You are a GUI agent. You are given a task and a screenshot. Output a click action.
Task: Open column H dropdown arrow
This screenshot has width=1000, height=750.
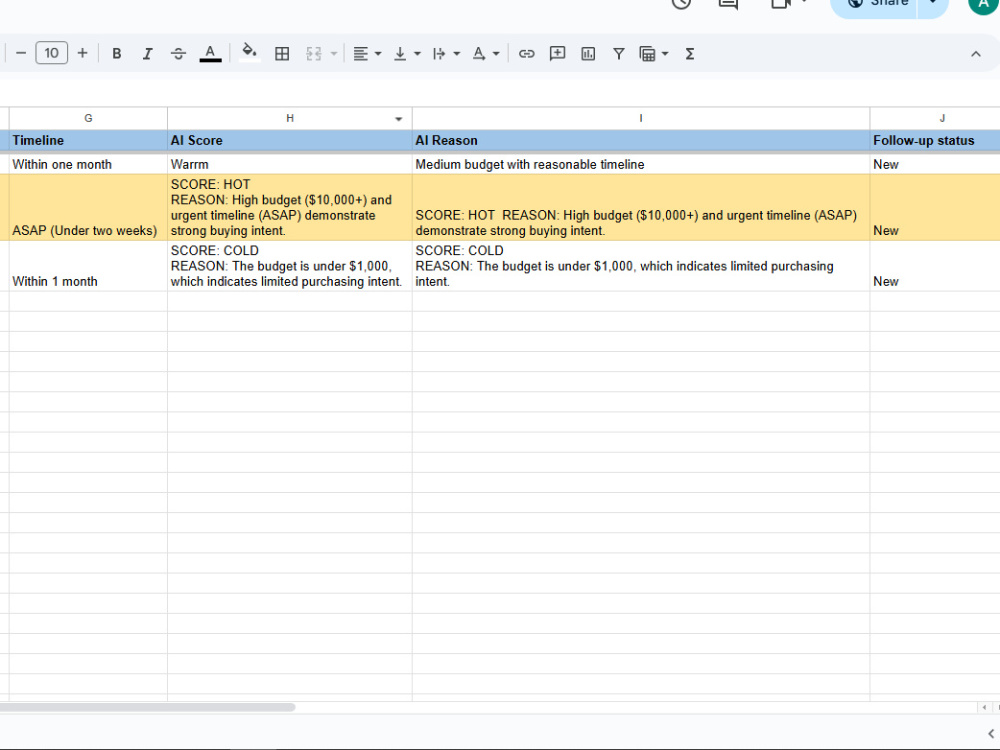(x=399, y=119)
